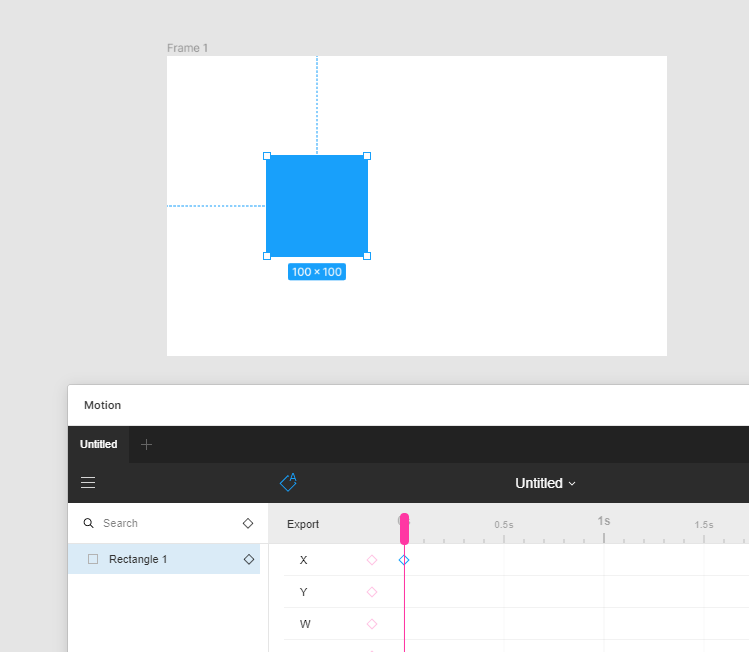The width and height of the screenshot is (749, 652).
Task: Toggle the Rectangle 1 layer checkbox icon
Action: [x=93, y=559]
